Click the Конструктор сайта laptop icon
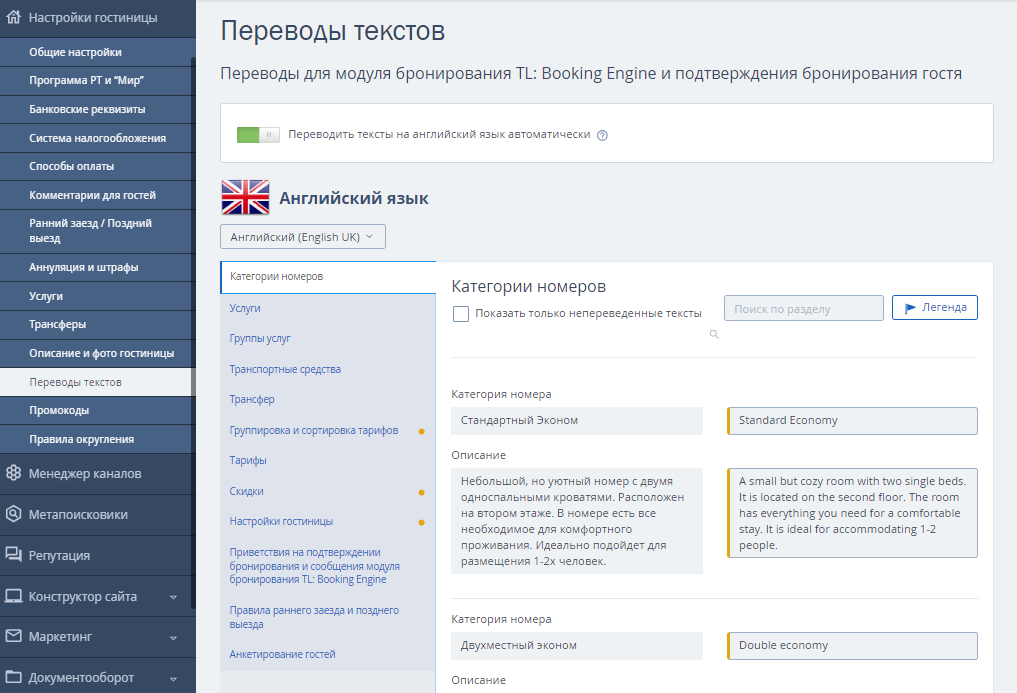Viewport: 1017px width, 693px height. tap(13, 596)
